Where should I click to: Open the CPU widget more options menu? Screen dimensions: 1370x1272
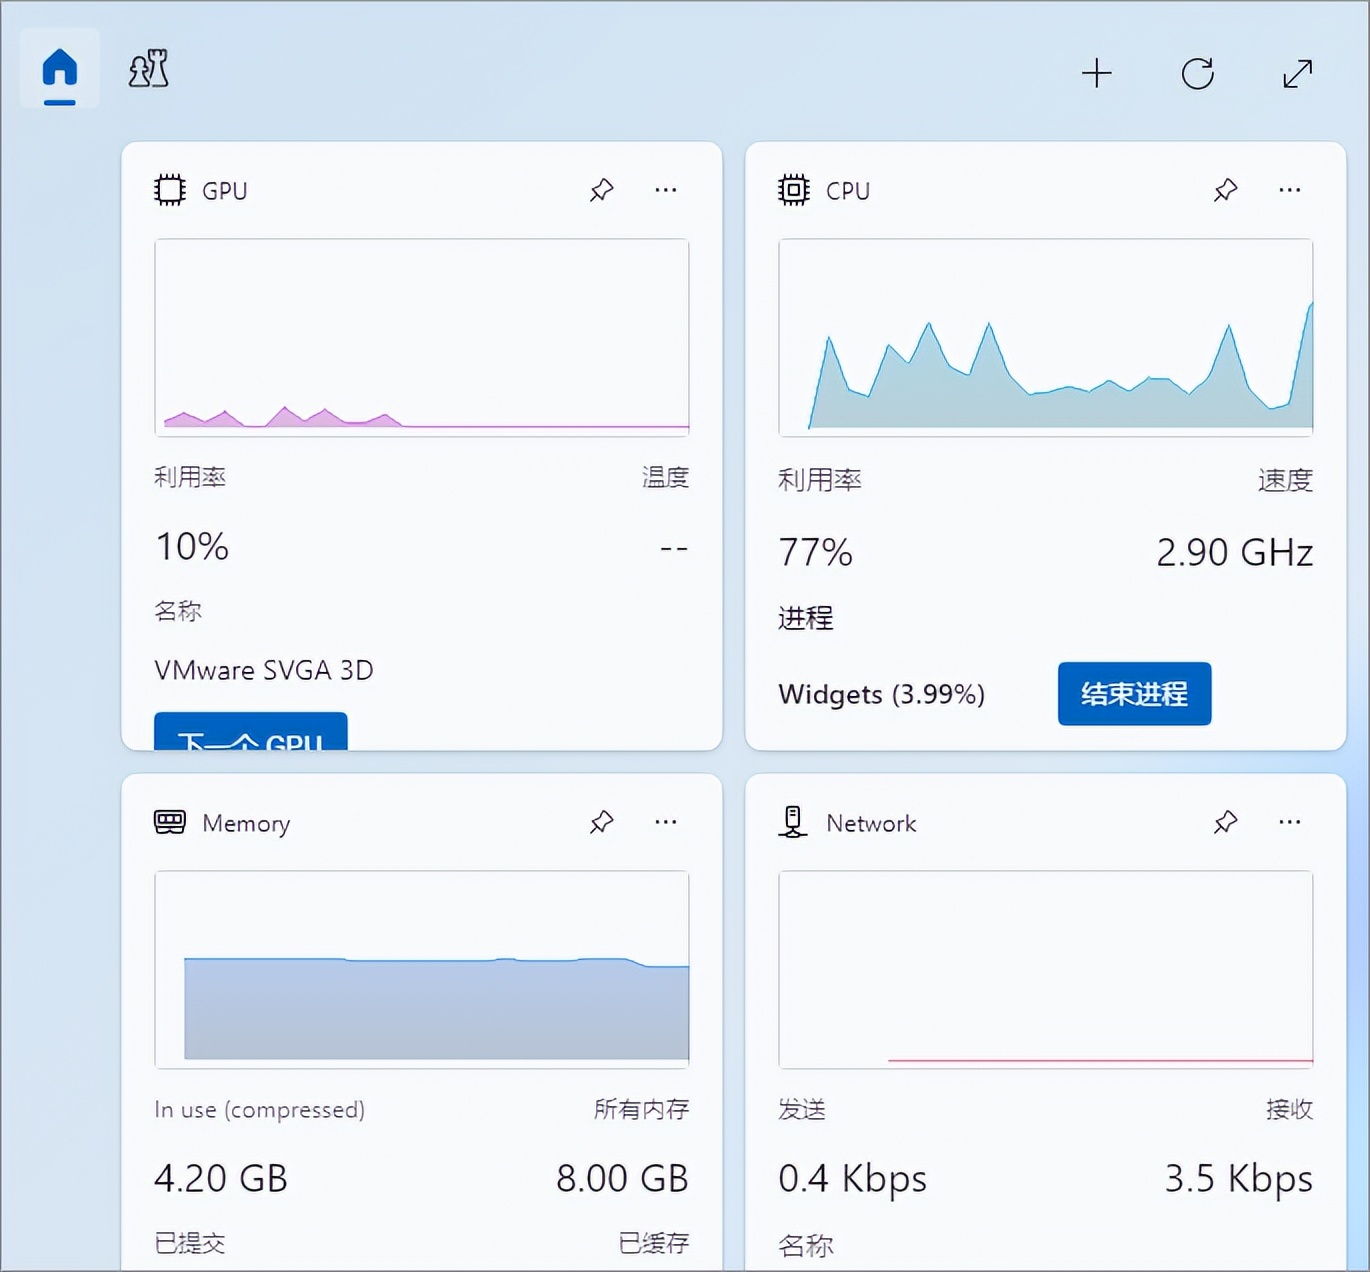coord(1288,189)
